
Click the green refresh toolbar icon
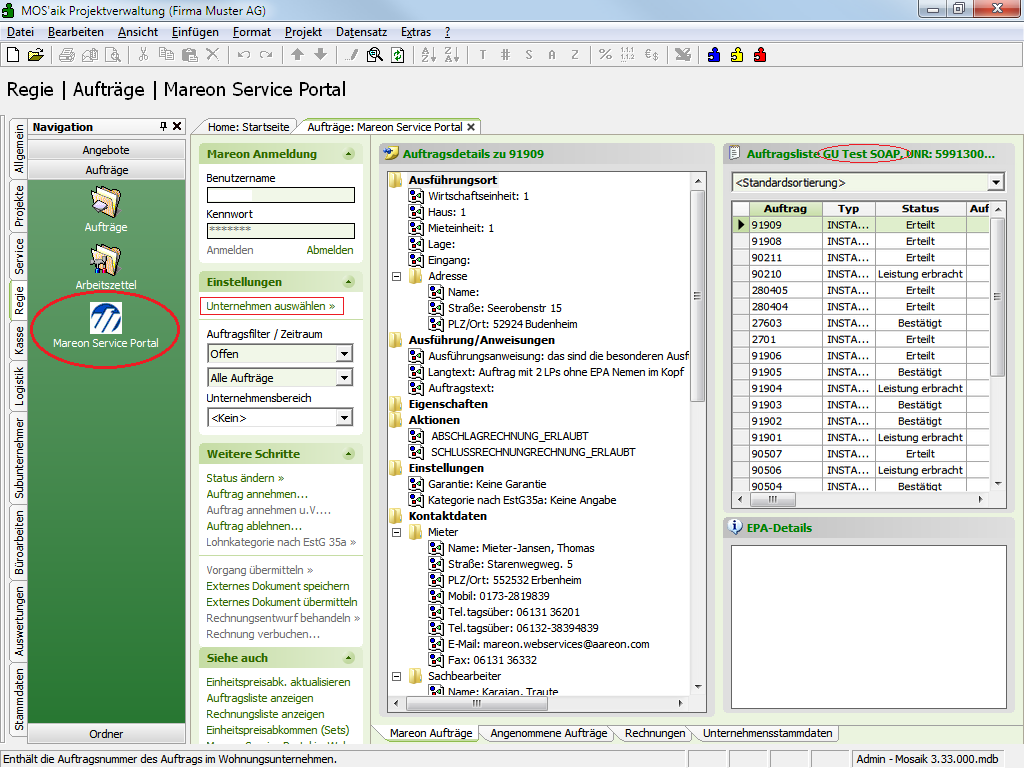coord(397,54)
